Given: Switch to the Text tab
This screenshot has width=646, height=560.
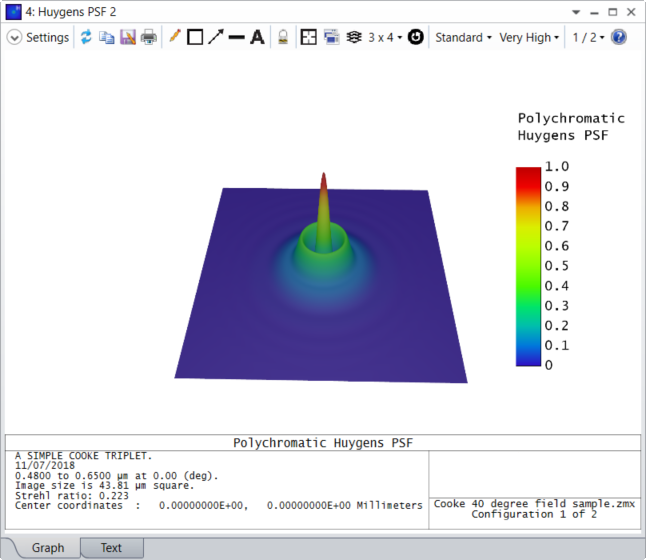Looking at the screenshot, I should pos(111,548).
